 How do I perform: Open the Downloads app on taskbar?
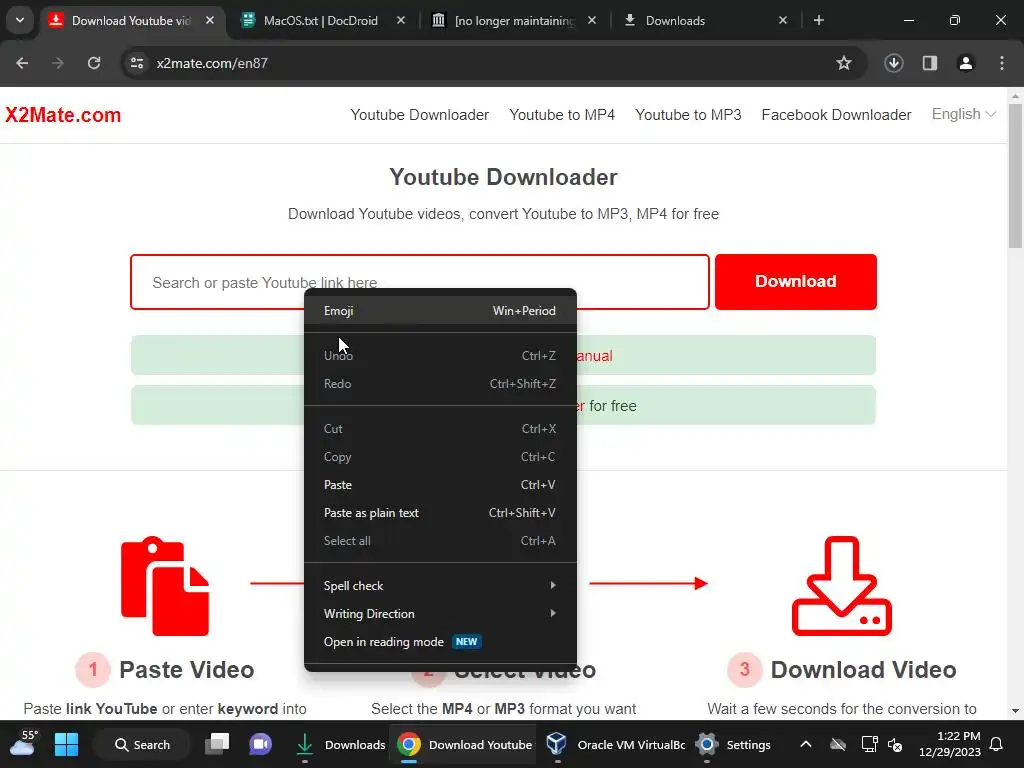pos(340,744)
